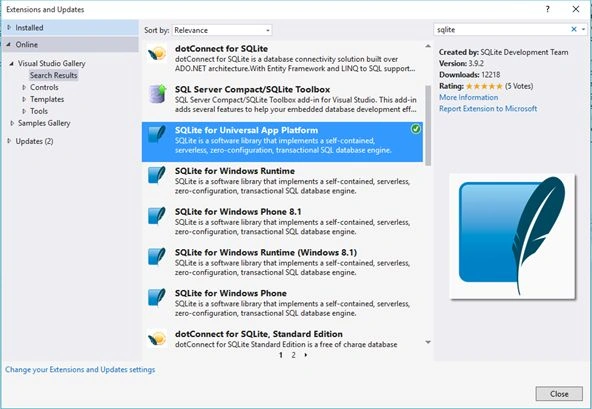This screenshot has width=592, height=409.
Task: Select SQL Server Compact/SQLite Toolbox result title
Action: click(x=252, y=90)
